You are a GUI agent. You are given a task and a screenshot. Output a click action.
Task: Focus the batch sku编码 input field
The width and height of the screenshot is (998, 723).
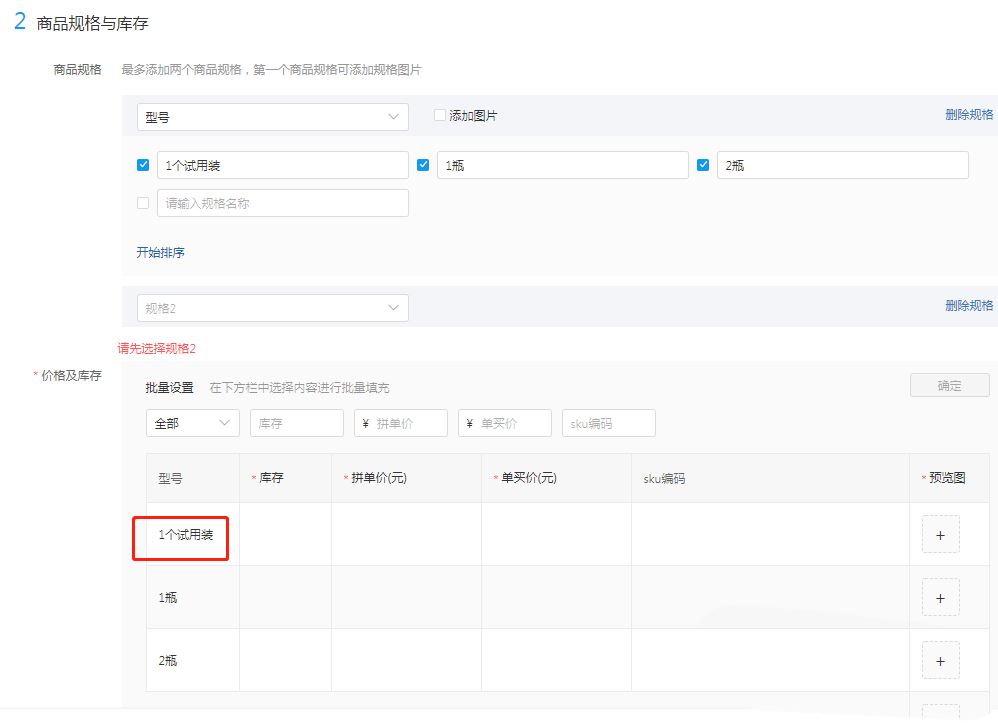(608, 423)
